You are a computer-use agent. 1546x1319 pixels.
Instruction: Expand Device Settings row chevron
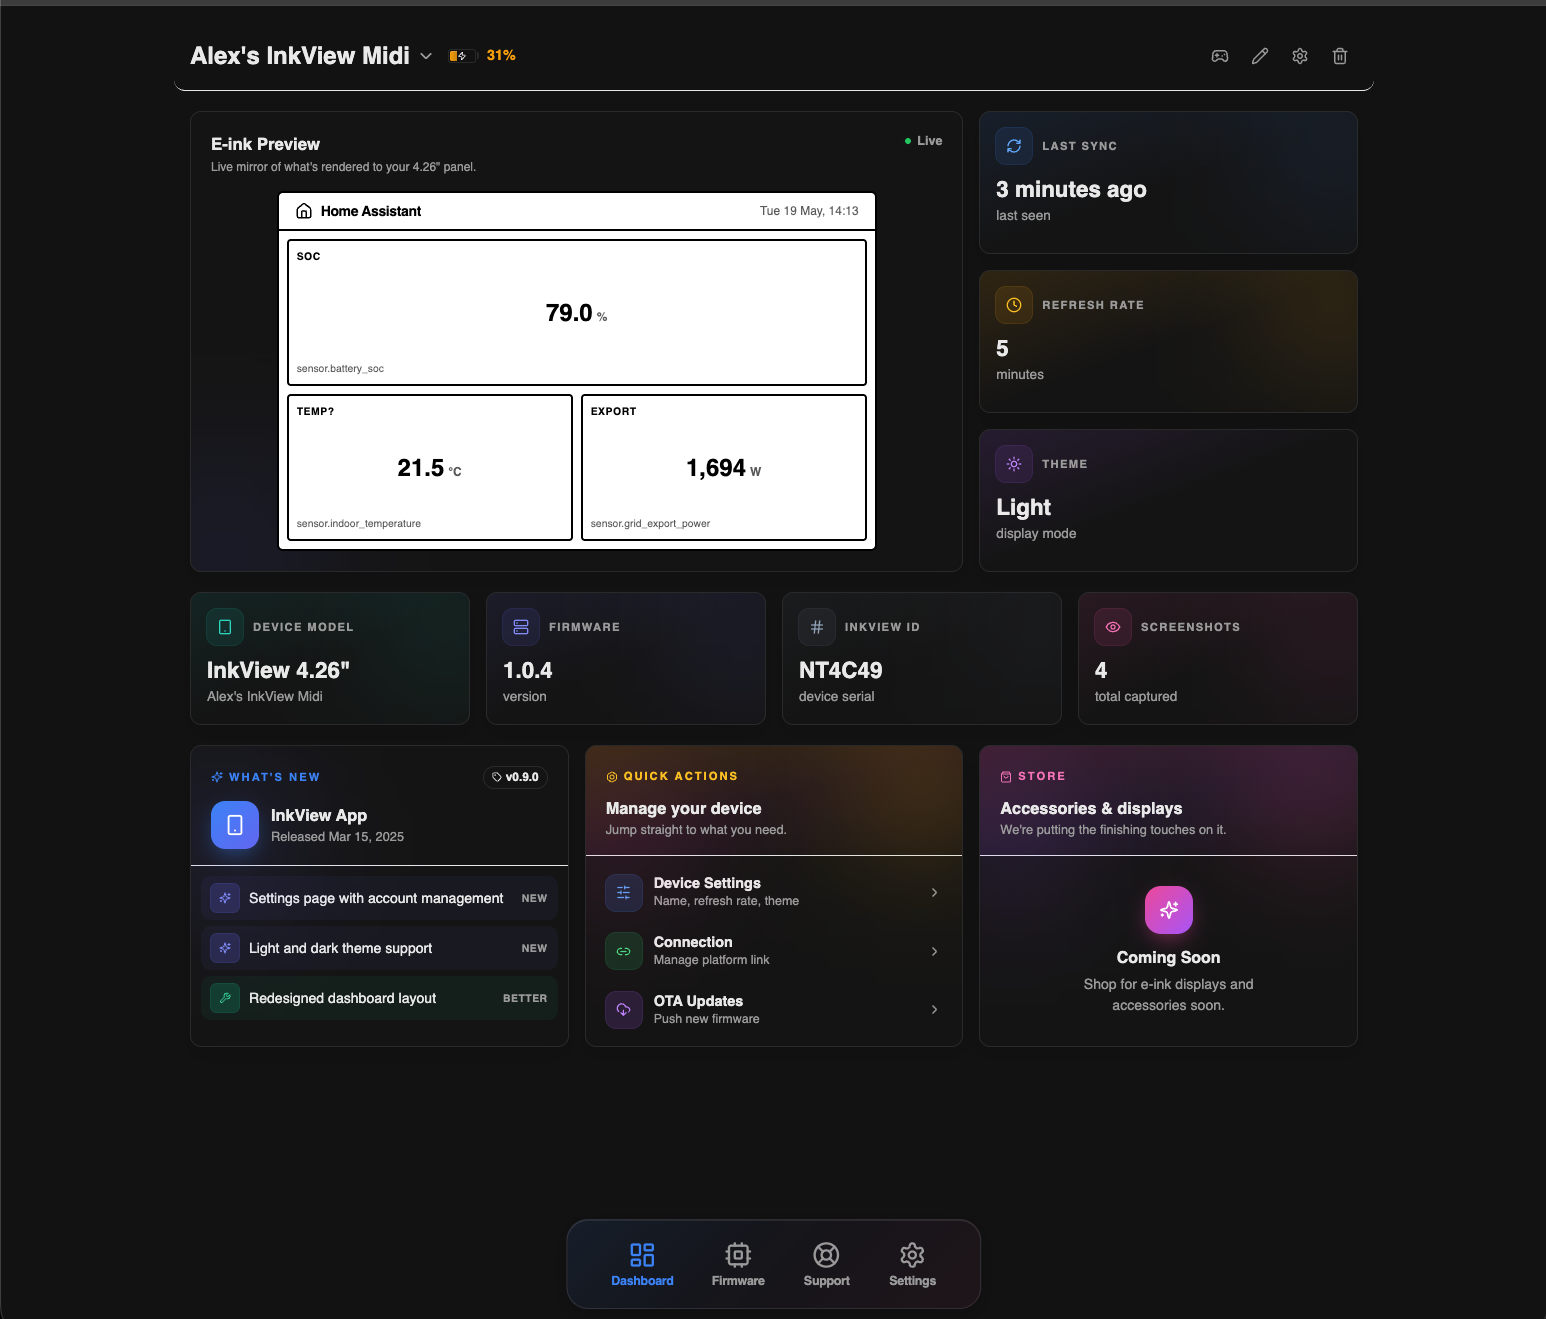pos(934,892)
